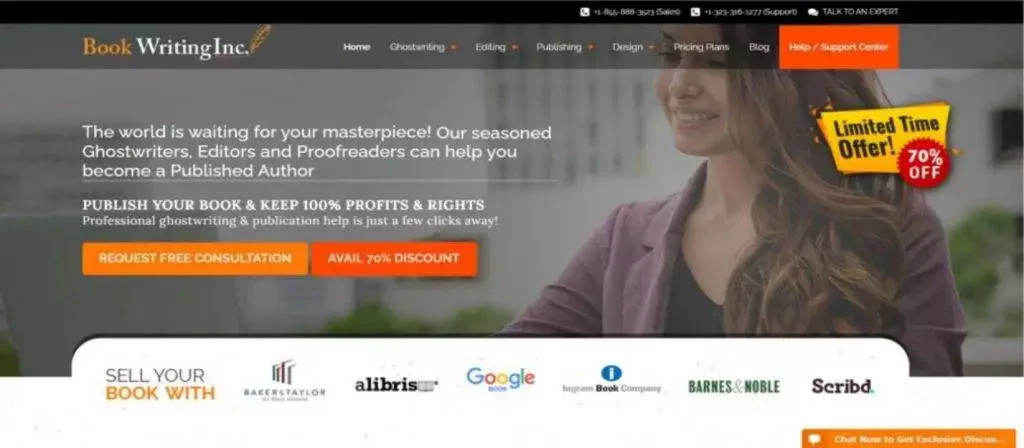Open the Chat Now exclusive discount widget
The height and width of the screenshot is (448, 1024).
pos(908,439)
